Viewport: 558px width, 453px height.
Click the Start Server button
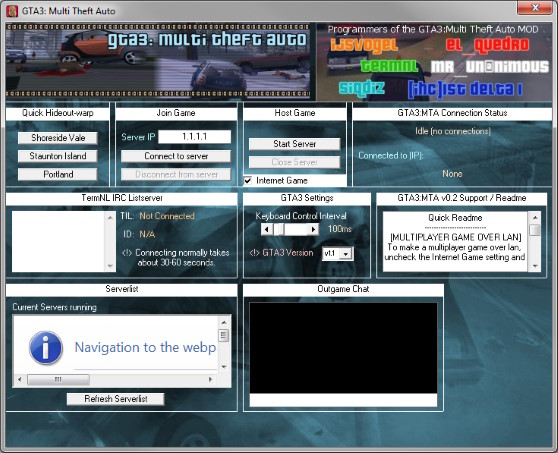pos(294,144)
